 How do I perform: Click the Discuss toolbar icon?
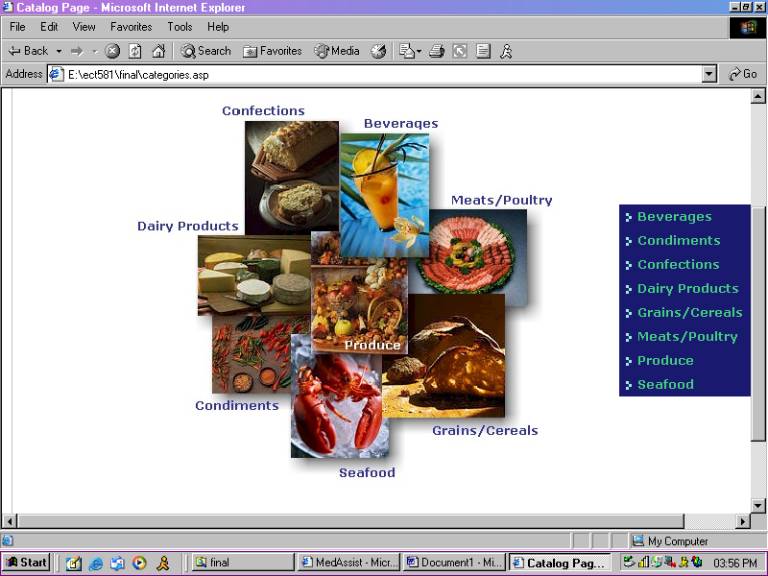483,51
